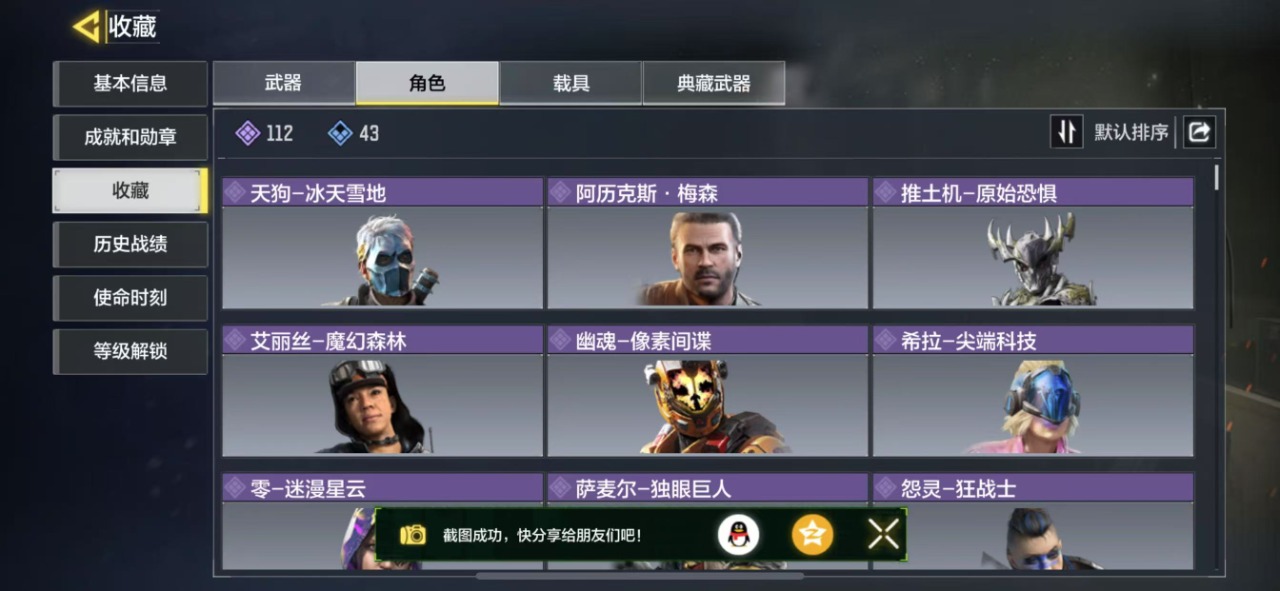Viewport: 1280px width, 591px height.
Task: Open the 基本信息 section
Action: click(130, 84)
